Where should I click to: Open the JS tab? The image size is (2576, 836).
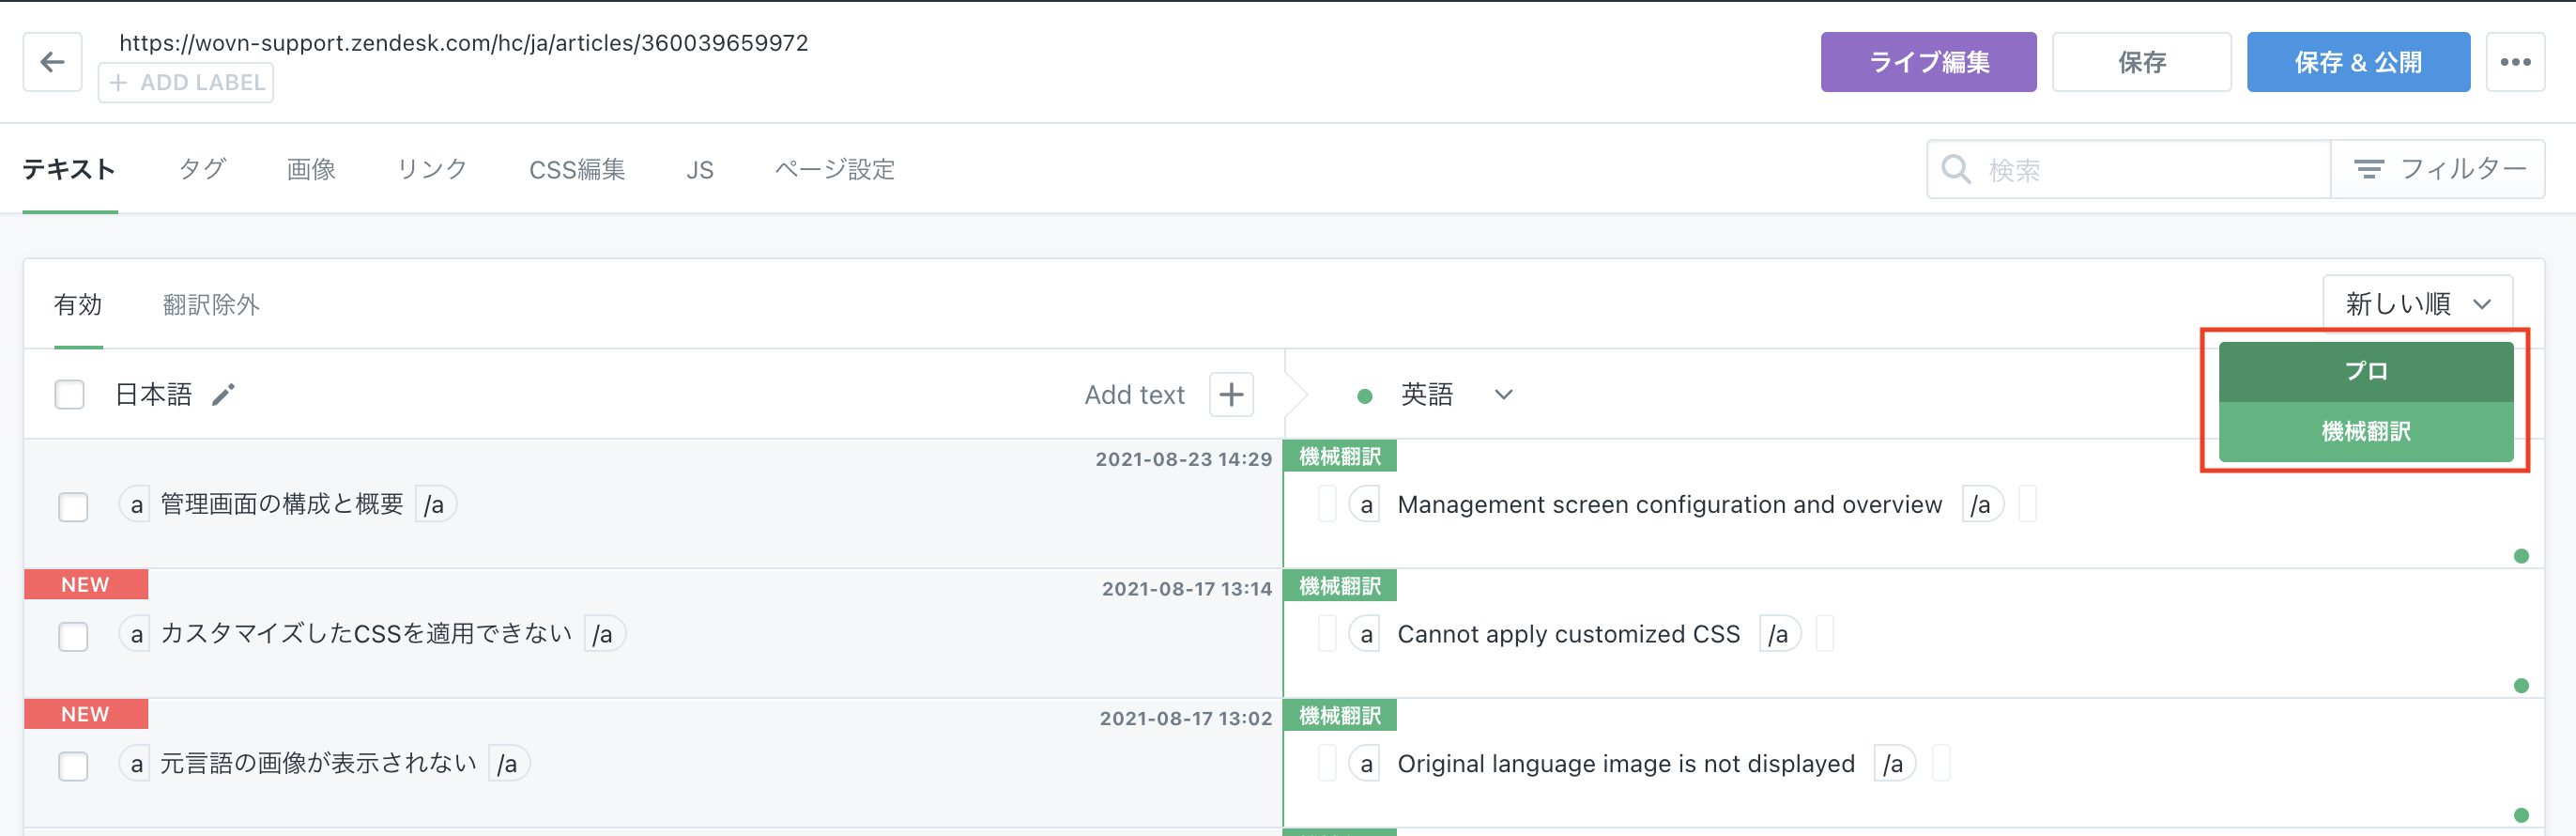pos(700,170)
